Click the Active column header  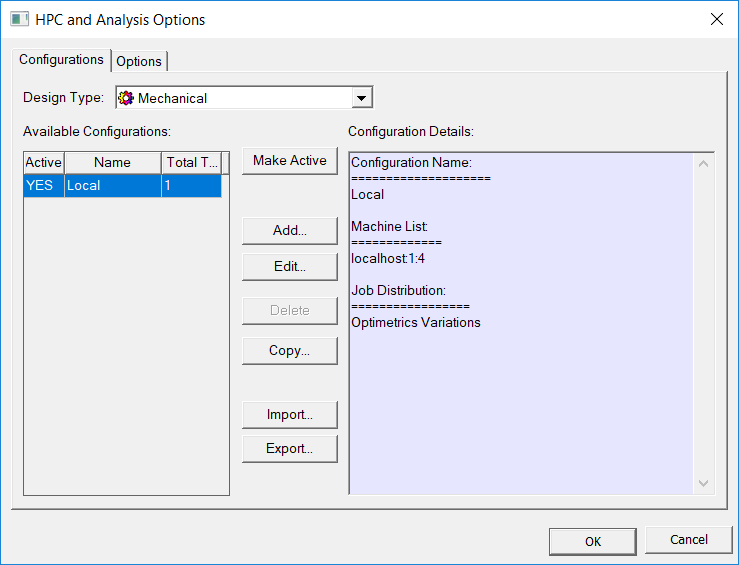(x=43, y=162)
